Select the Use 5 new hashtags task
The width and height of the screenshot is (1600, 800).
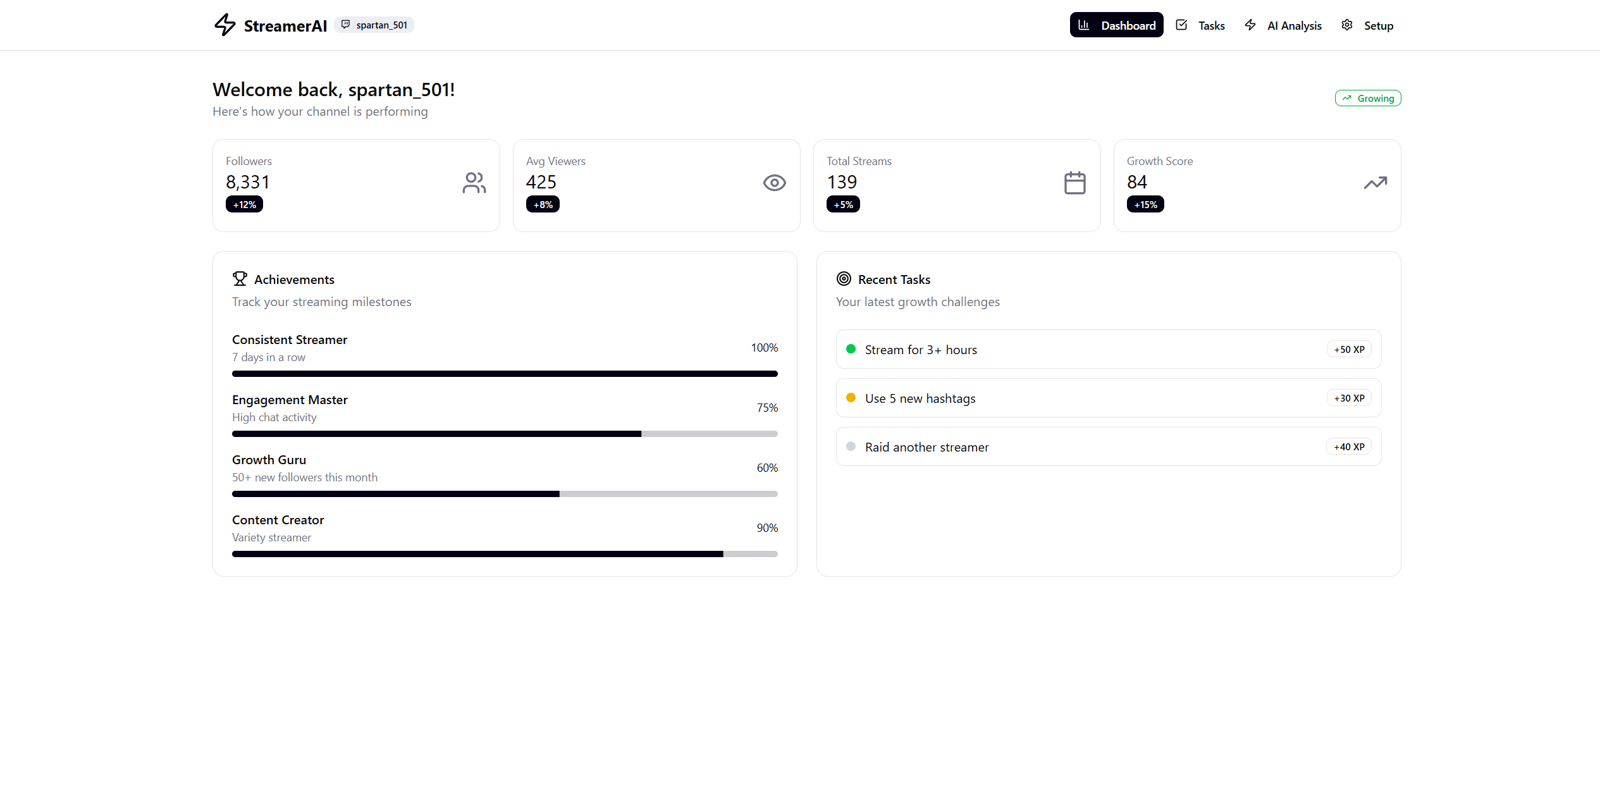[1109, 398]
